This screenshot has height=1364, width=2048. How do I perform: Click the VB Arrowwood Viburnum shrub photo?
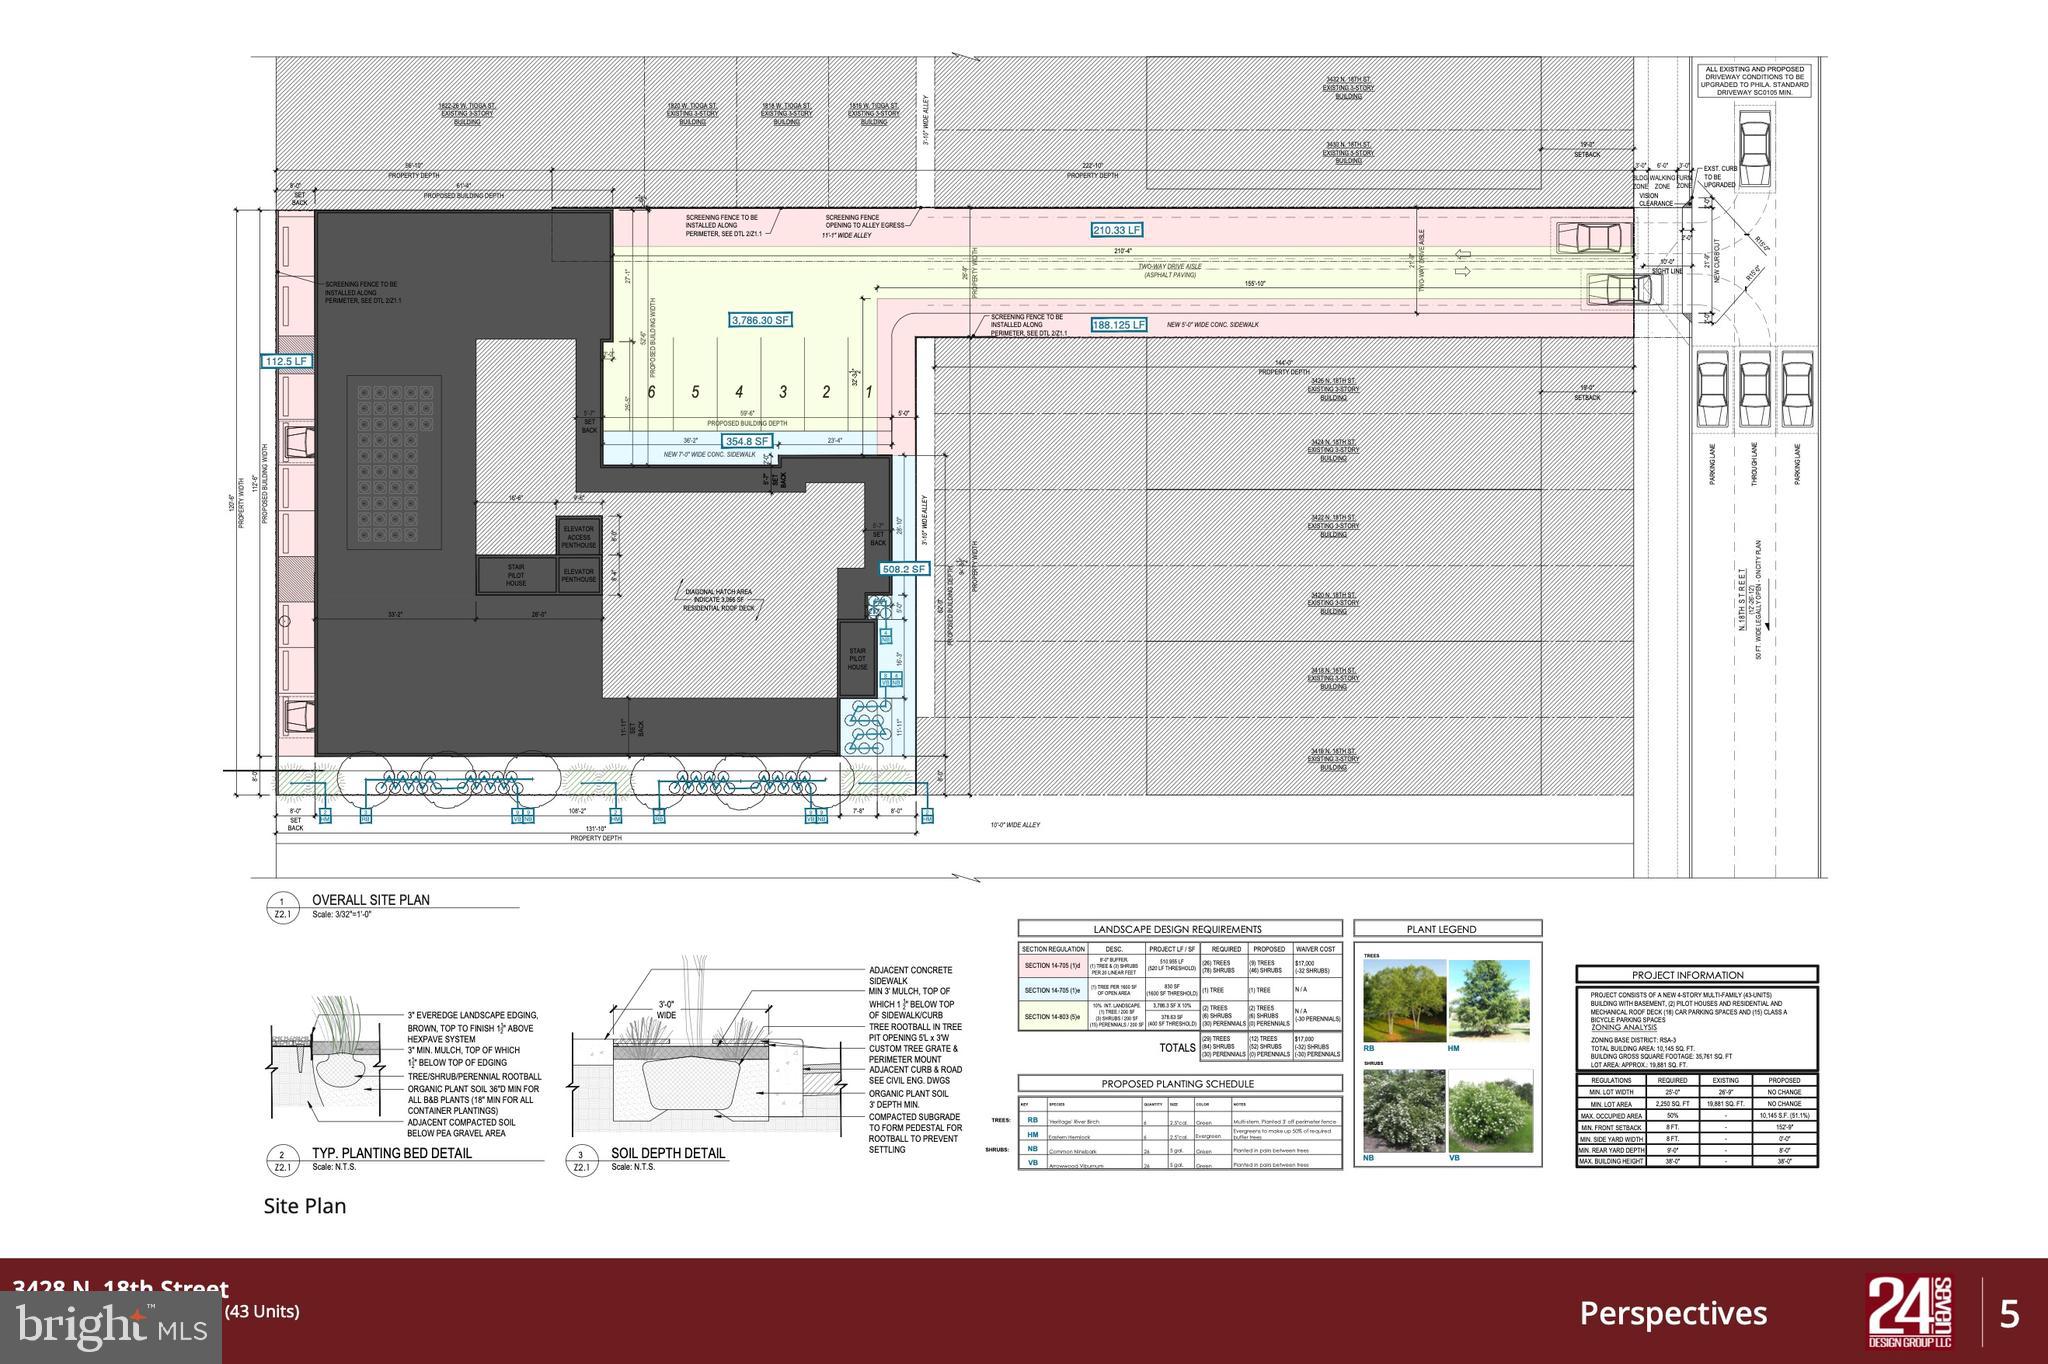point(1489,1111)
